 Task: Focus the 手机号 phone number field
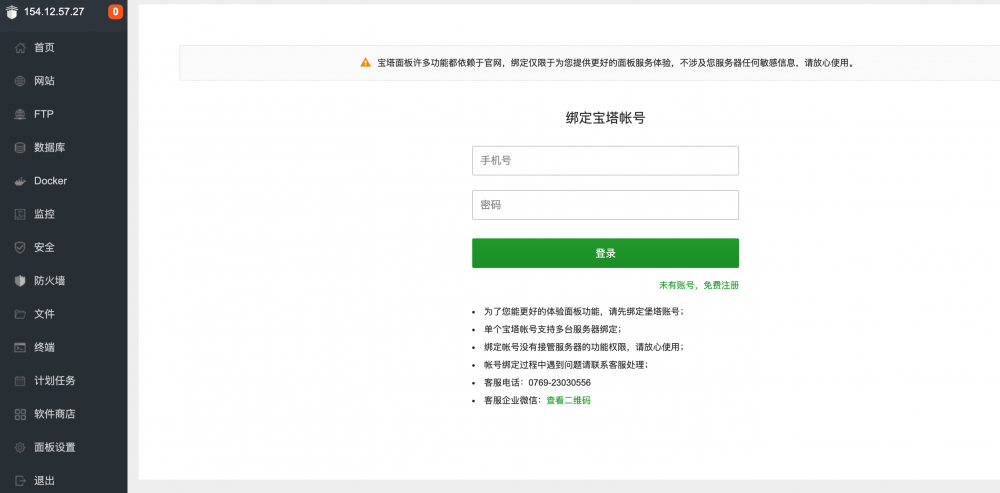(x=605, y=161)
